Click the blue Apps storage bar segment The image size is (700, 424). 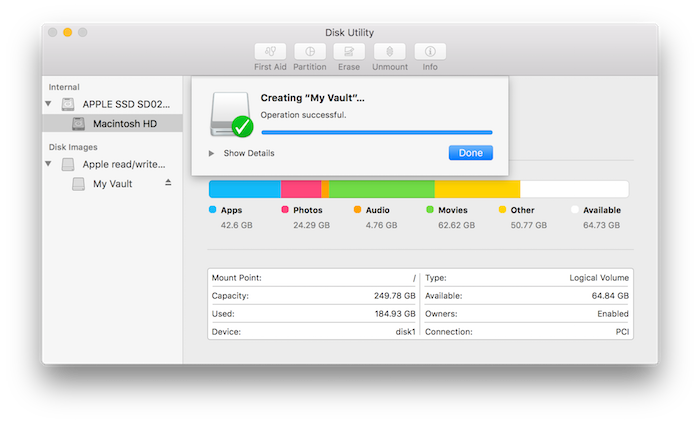tap(245, 189)
